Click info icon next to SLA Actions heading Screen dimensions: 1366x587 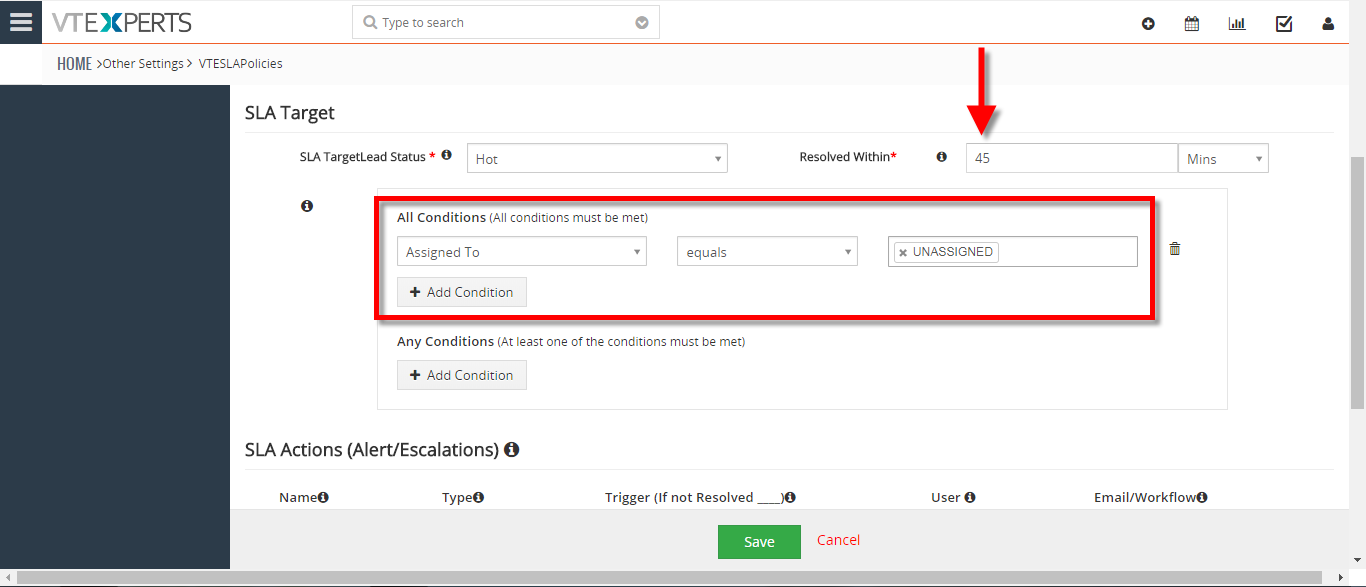coord(511,450)
